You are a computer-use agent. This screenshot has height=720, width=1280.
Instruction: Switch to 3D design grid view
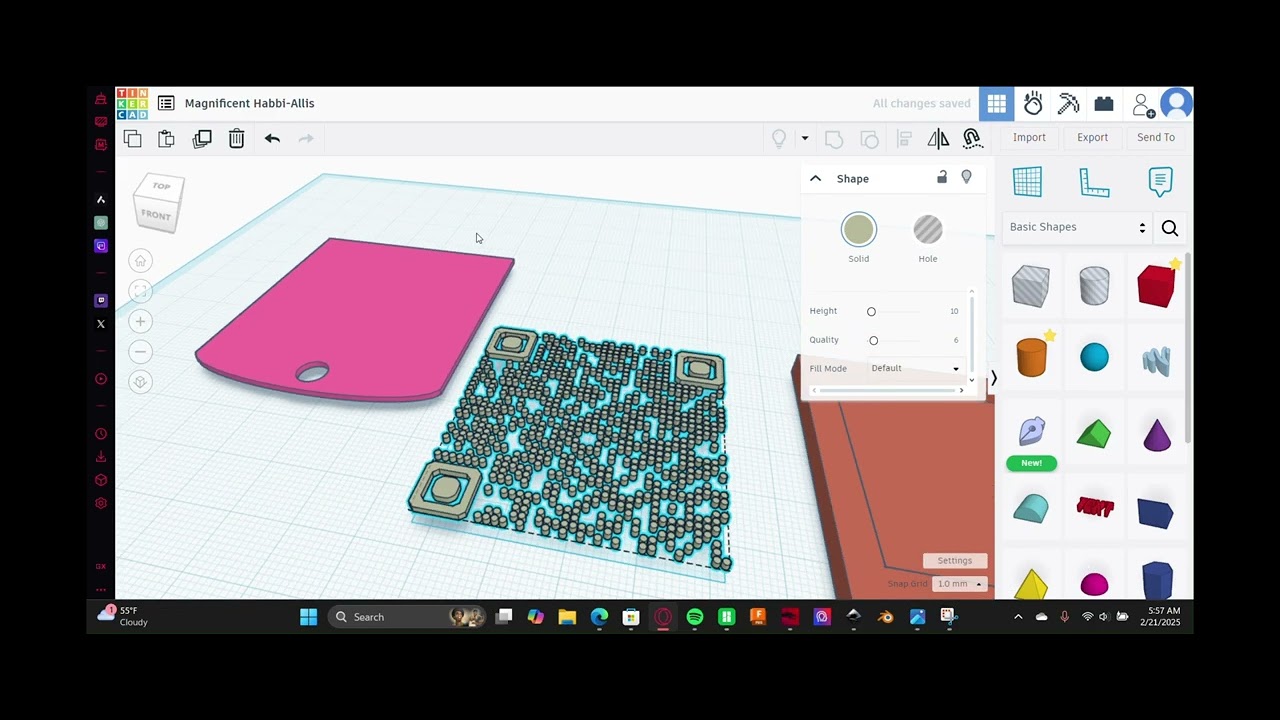click(997, 104)
